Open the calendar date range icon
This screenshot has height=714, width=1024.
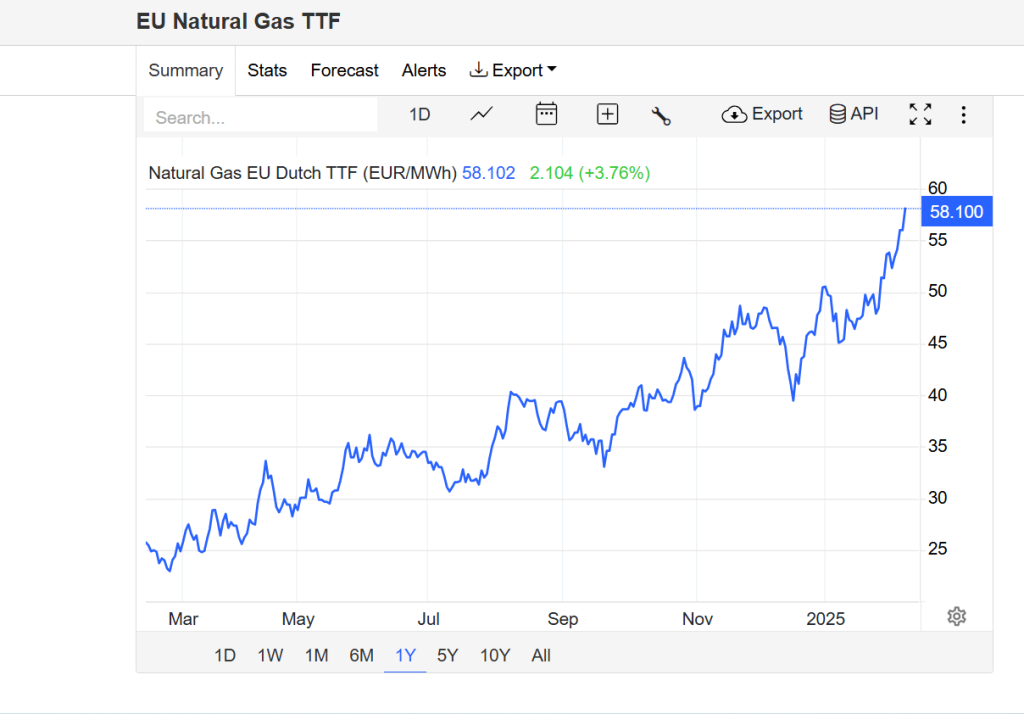click(x=546, y=114)
